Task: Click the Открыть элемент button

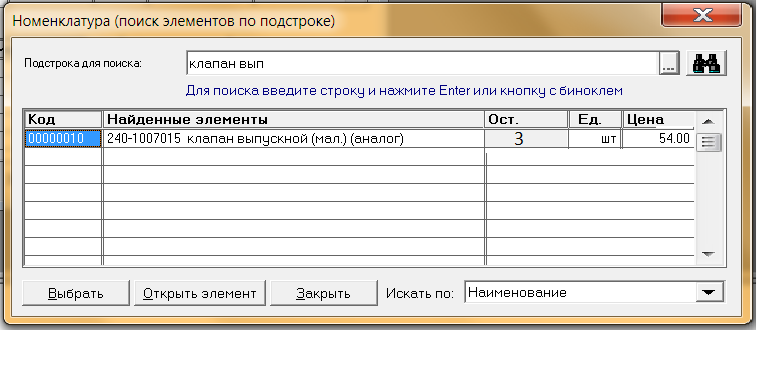Action: pos(200,293)
